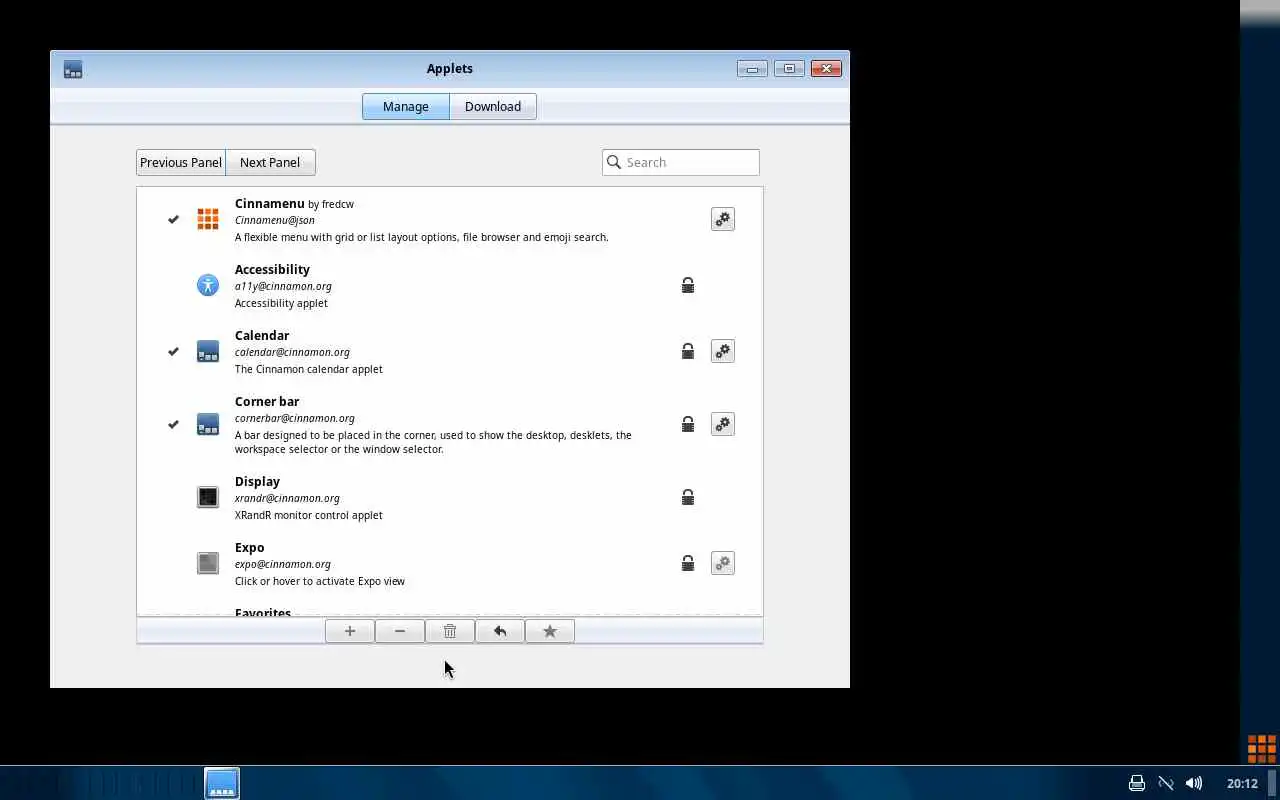Remove applet with minus button

(x=400, y=631)
